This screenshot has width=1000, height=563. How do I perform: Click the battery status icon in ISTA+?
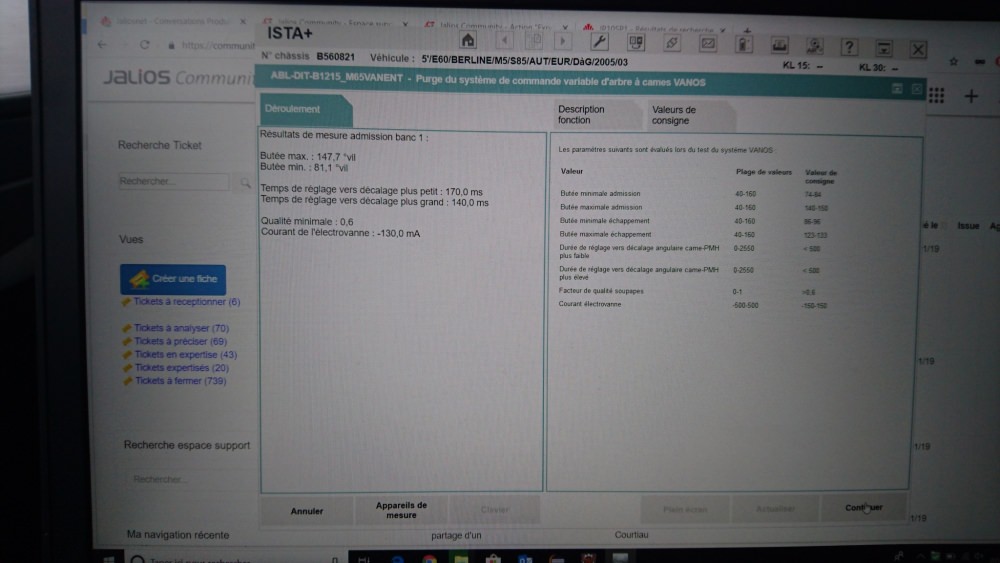tap(744, 45)
